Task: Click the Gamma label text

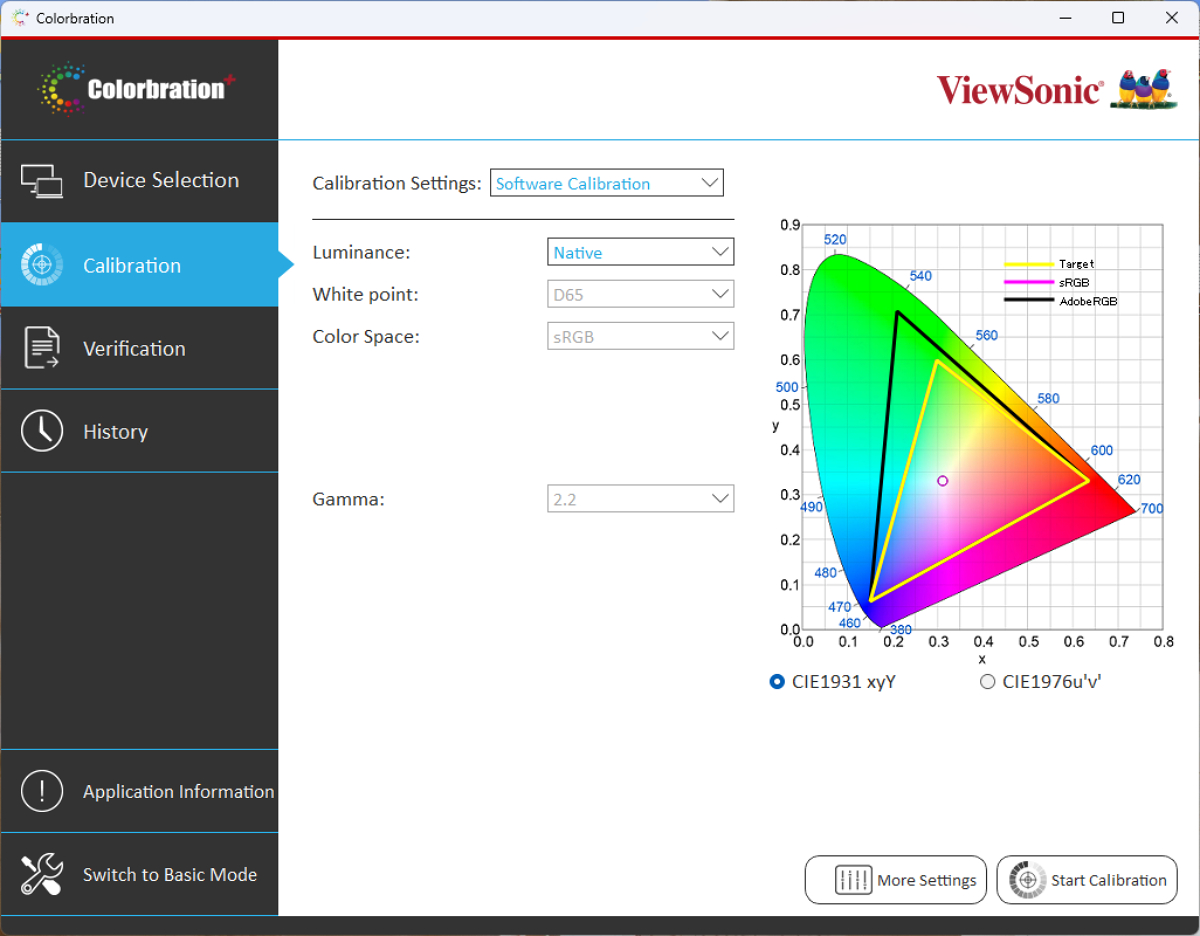Action: point(348,498)
